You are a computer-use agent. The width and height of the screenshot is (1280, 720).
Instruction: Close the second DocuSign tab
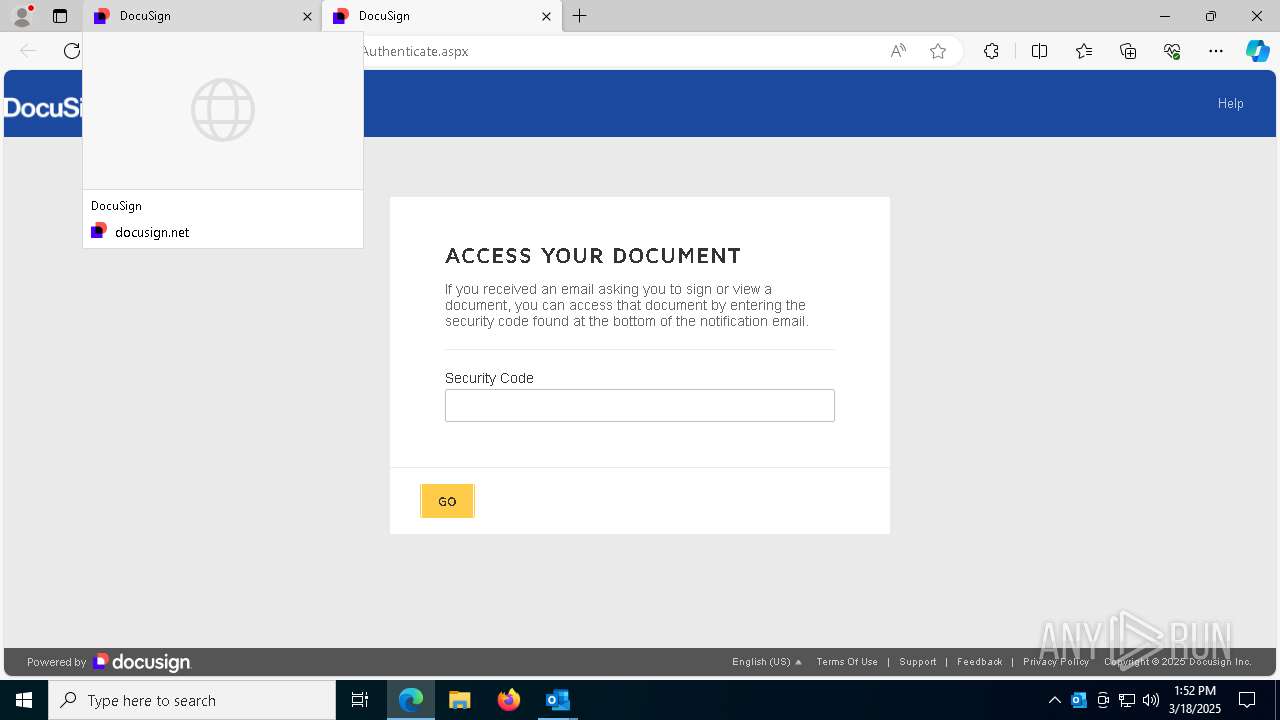546,16
